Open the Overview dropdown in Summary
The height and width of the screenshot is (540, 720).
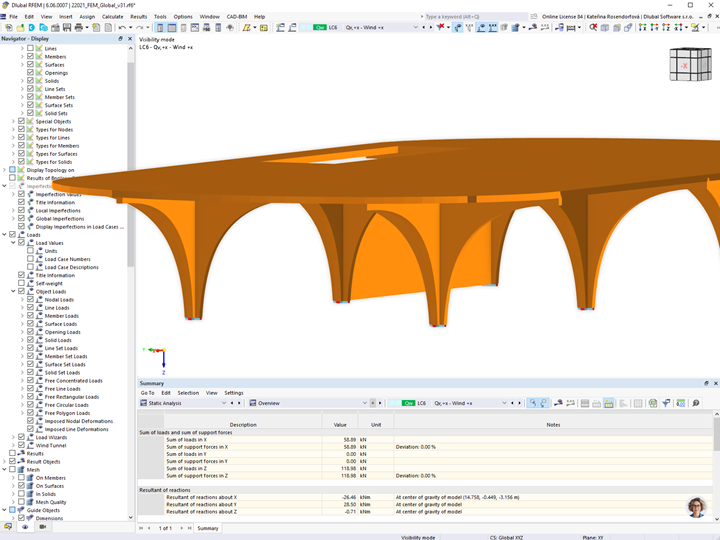click(x=364, y=403)
